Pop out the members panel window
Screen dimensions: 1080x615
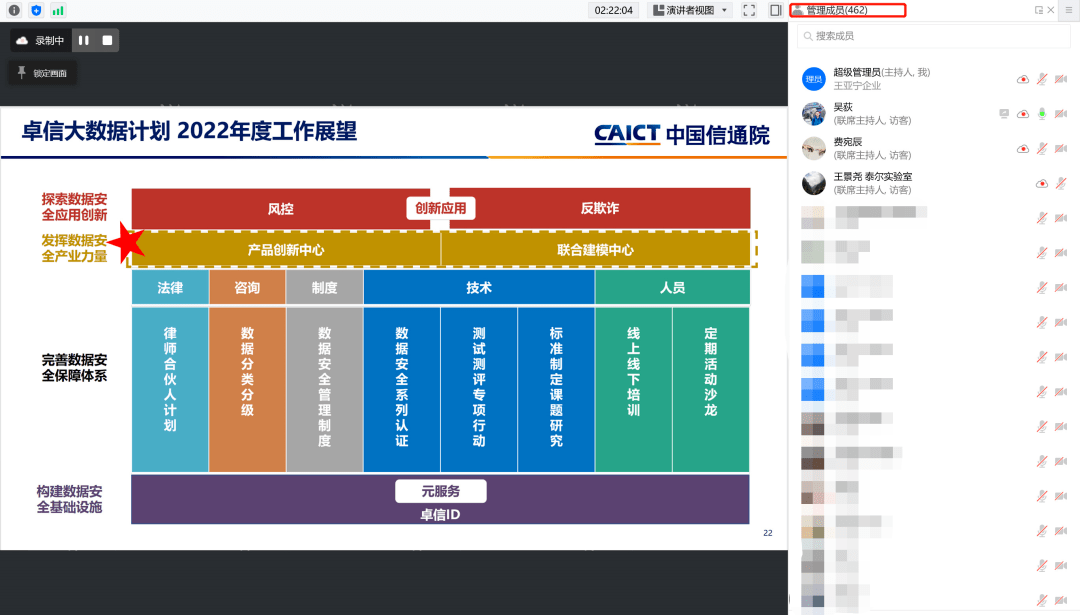tap(1039, 10)
